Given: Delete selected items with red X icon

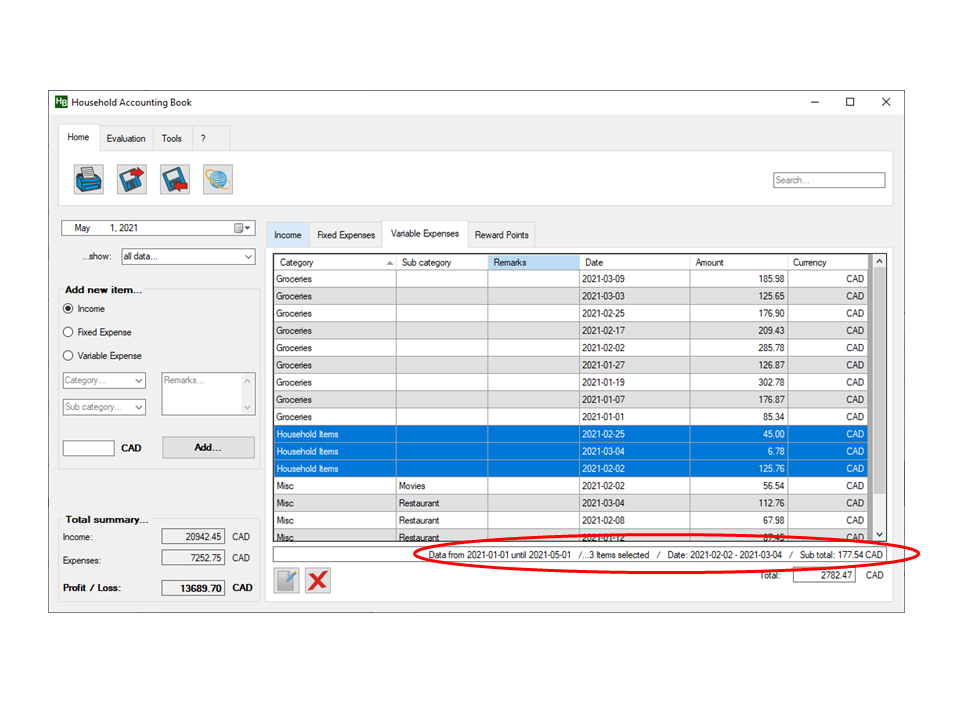Looking at the screenshot, I should point(318,581).
